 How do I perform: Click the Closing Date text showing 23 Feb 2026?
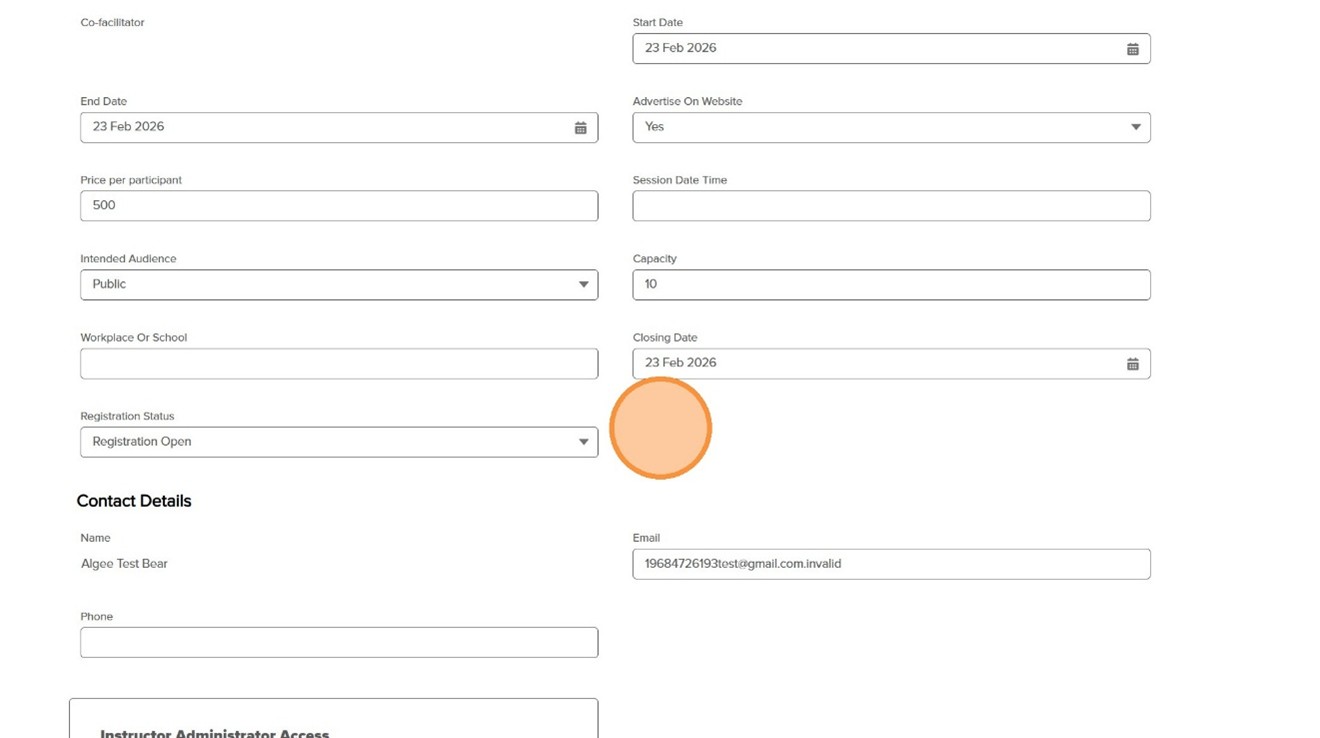point(681,363)
